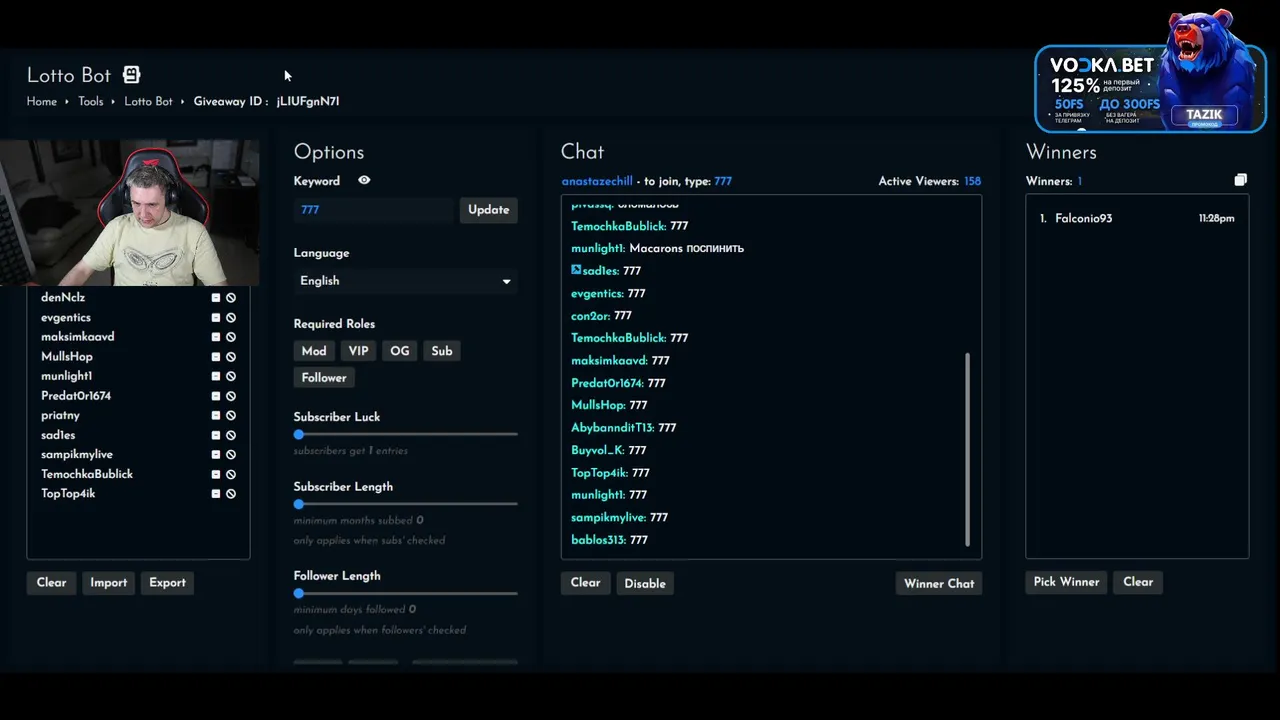
Task: Remove munlight1 from entrants via minus icon
Action: point(215,376)
